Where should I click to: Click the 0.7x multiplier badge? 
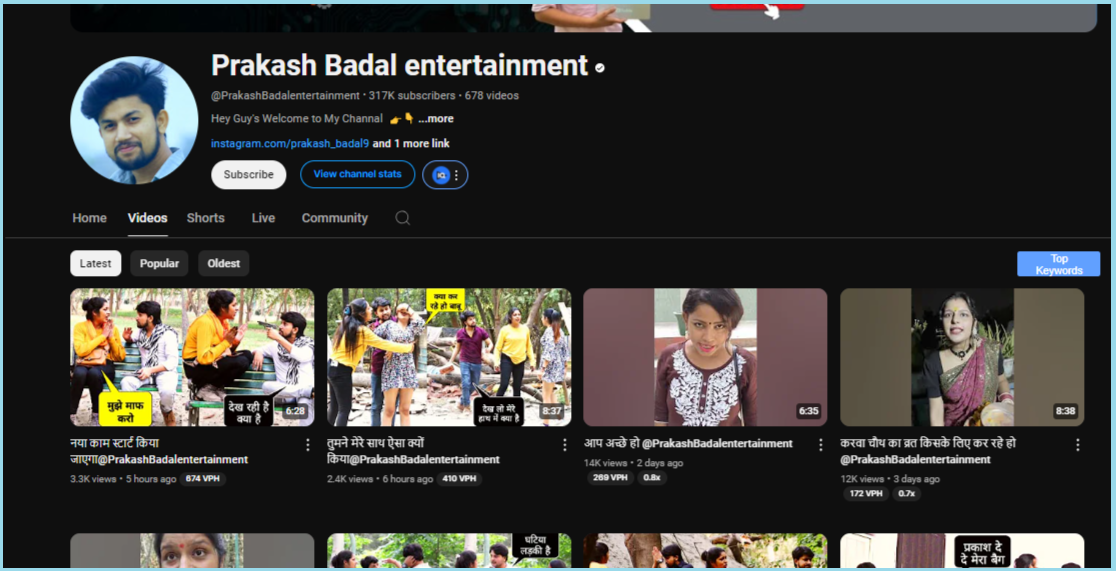[907, 493]
